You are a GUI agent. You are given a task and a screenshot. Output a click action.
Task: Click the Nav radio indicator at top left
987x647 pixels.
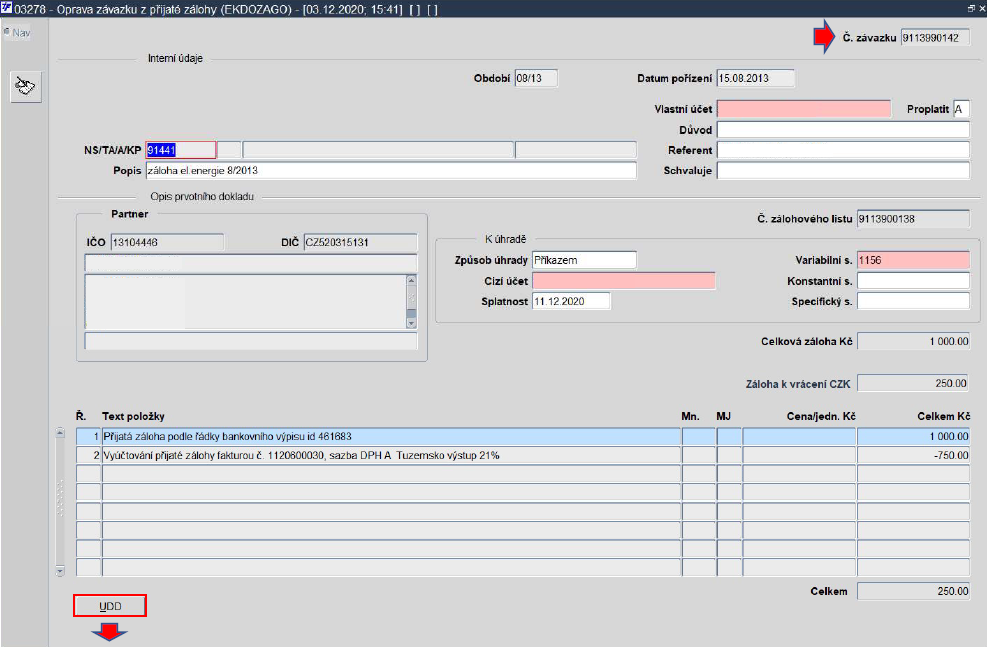point(6,32)
